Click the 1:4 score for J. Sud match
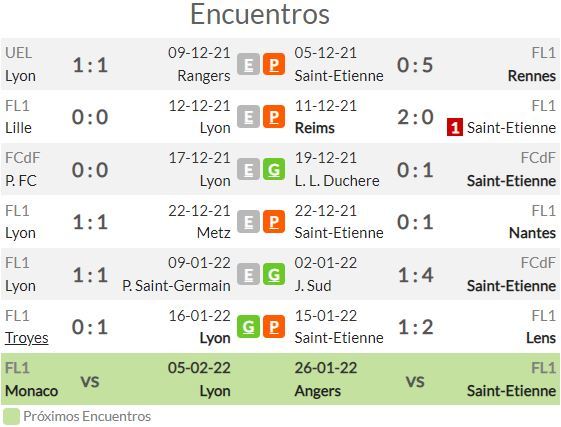561x427 pixels. coord(415,275)
